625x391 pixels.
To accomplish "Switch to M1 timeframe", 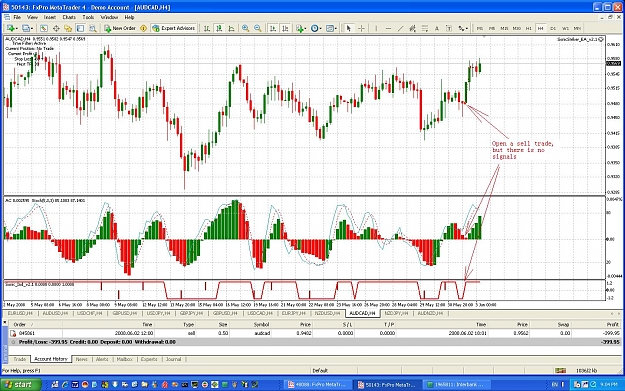I will point(480,28).
